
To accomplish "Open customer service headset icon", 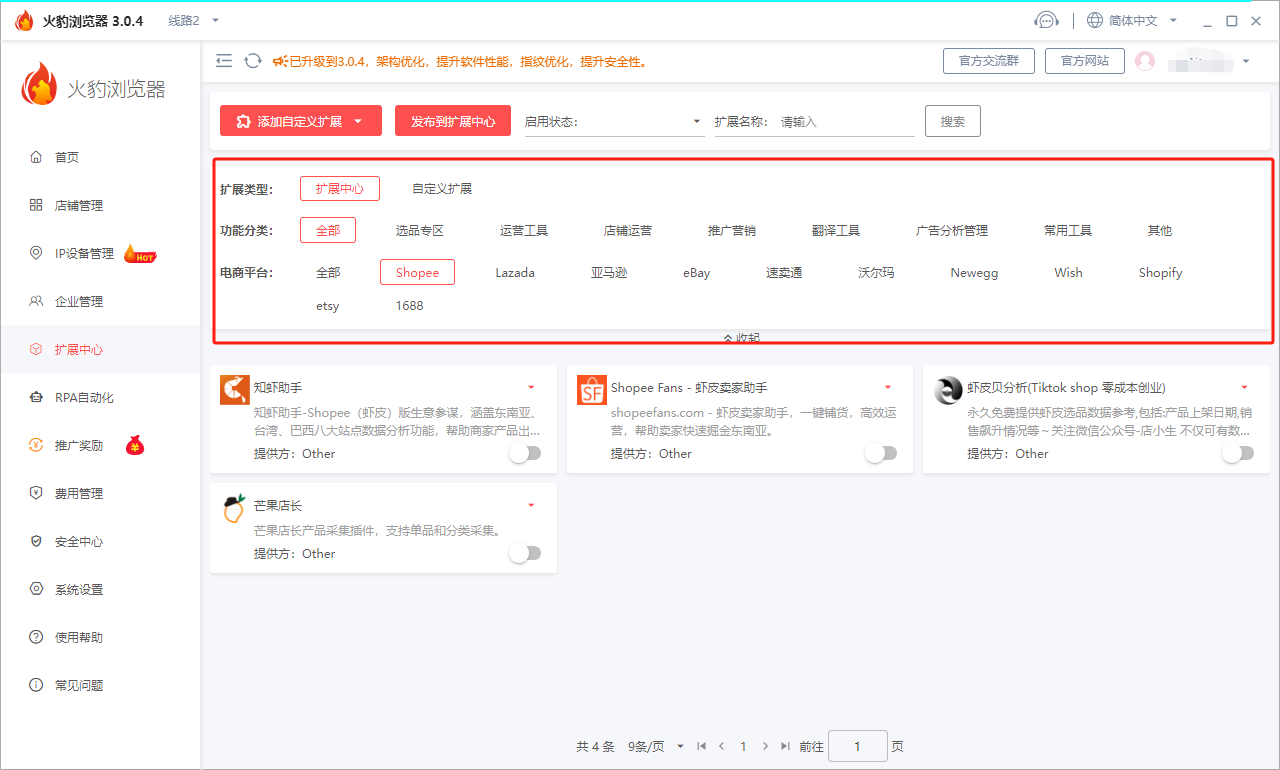I will (1046, 20).
